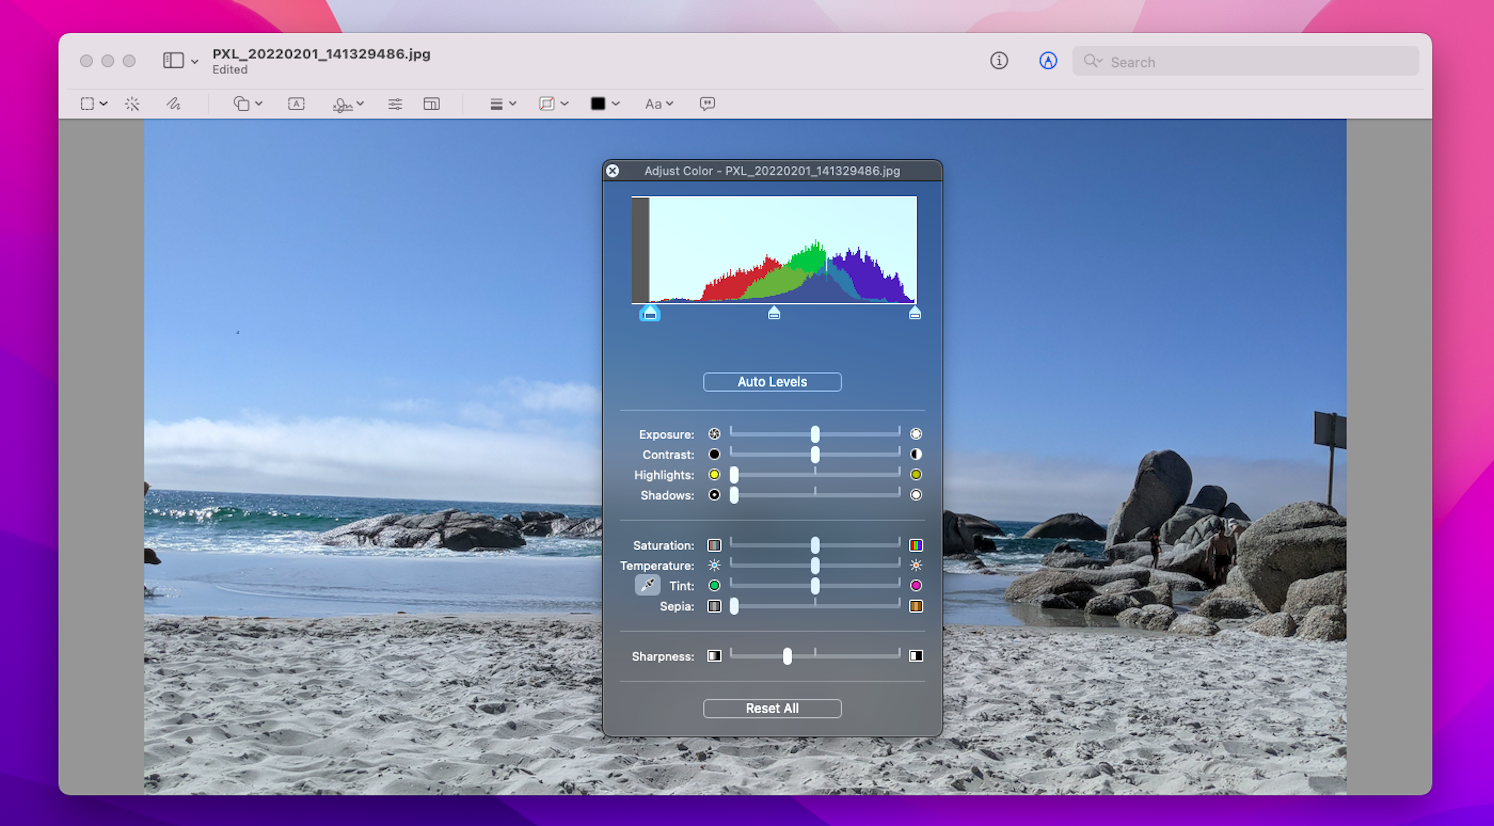The height and width of the screenshot is (826, 1494).
Task: Highlight text using the highlighter icon
Action: pyautogui.click(x=549, y=103)
